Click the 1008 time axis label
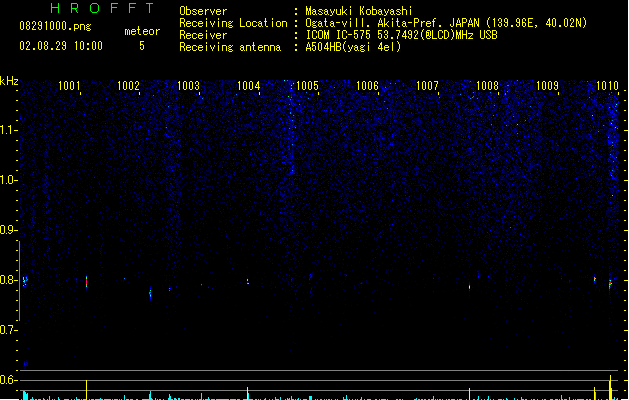 coord(487,86)
